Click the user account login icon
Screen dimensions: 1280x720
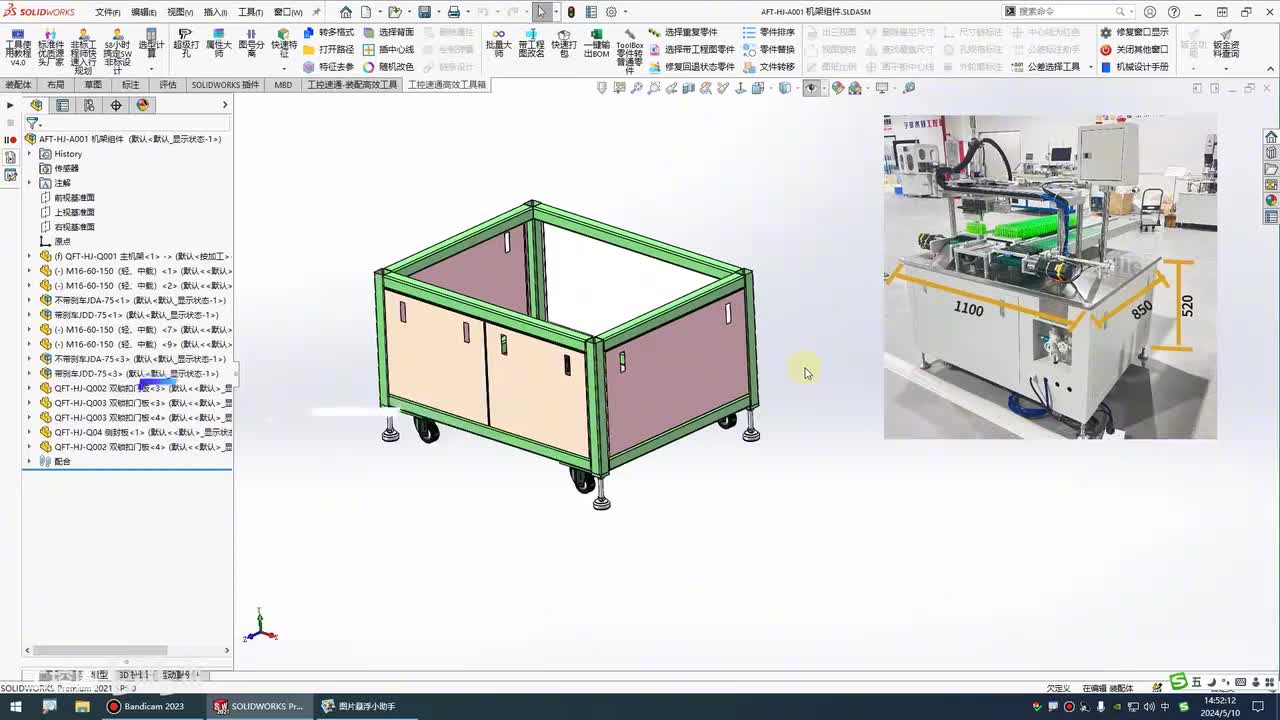point(1150,12)
